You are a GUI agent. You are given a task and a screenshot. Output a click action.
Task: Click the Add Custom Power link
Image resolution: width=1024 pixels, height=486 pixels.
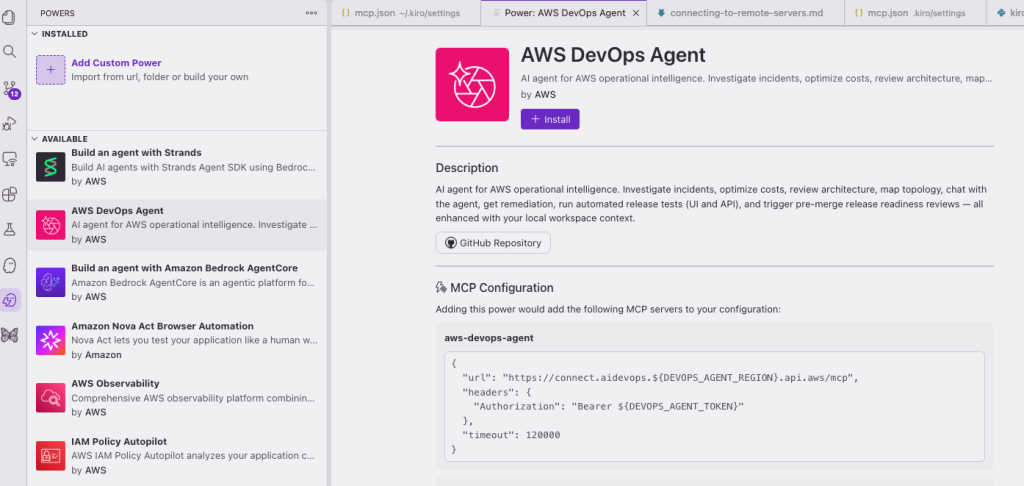pos(116,63)
